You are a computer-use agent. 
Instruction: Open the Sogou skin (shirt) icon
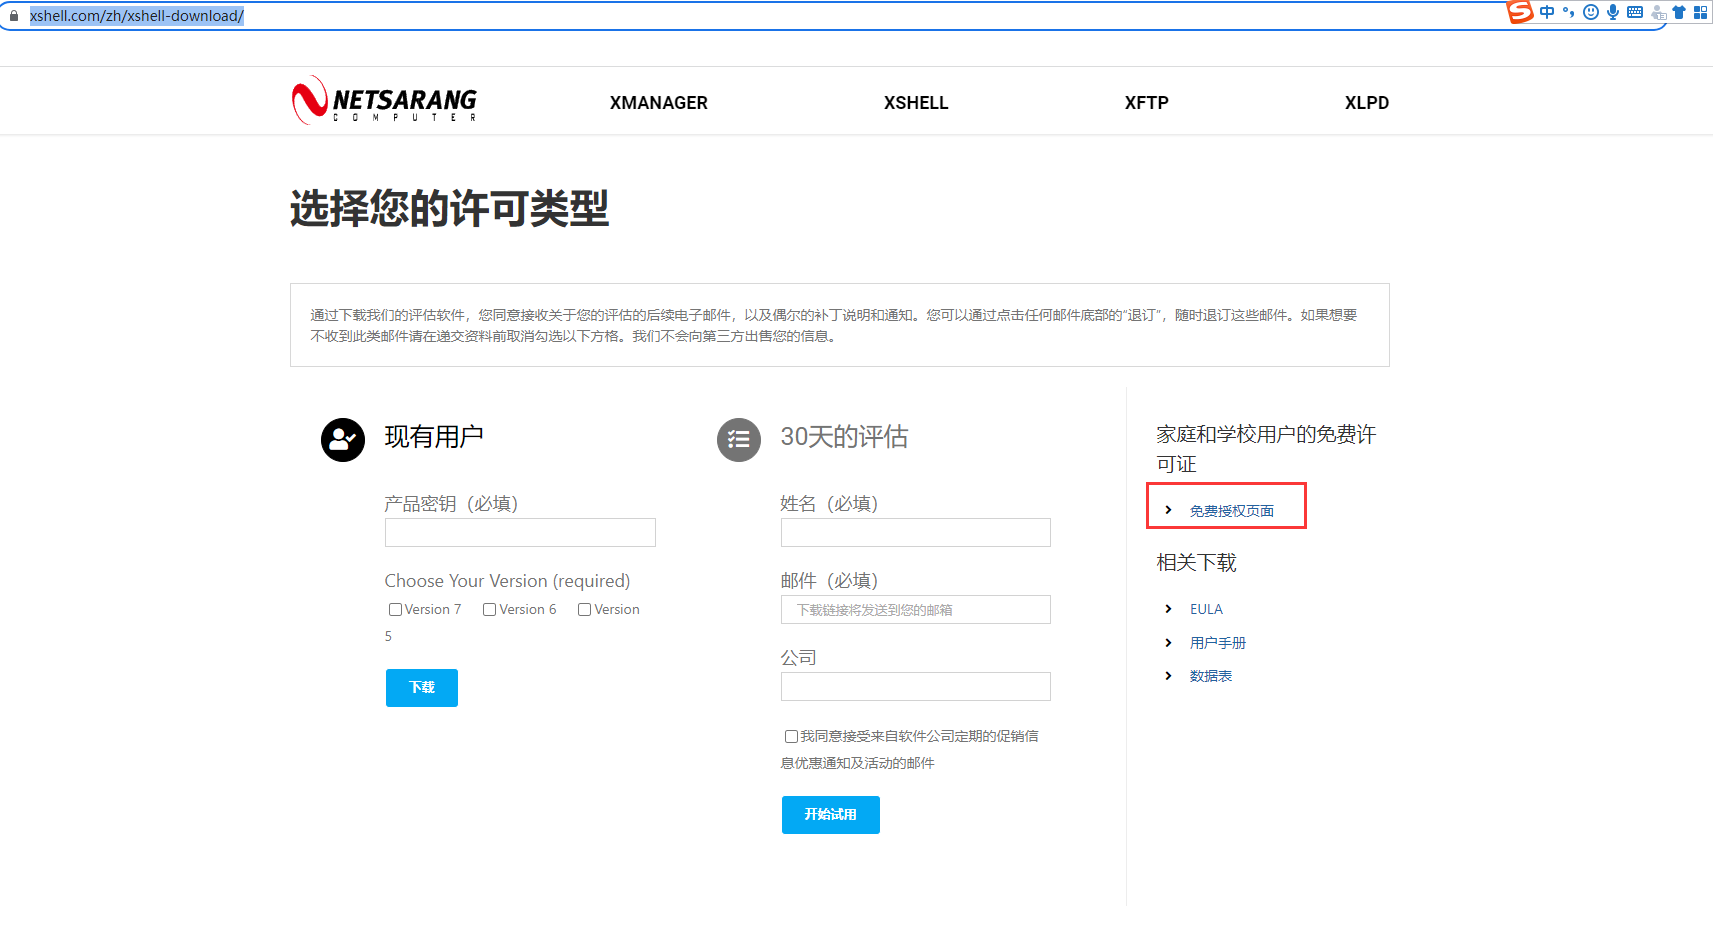[1679, 12]
